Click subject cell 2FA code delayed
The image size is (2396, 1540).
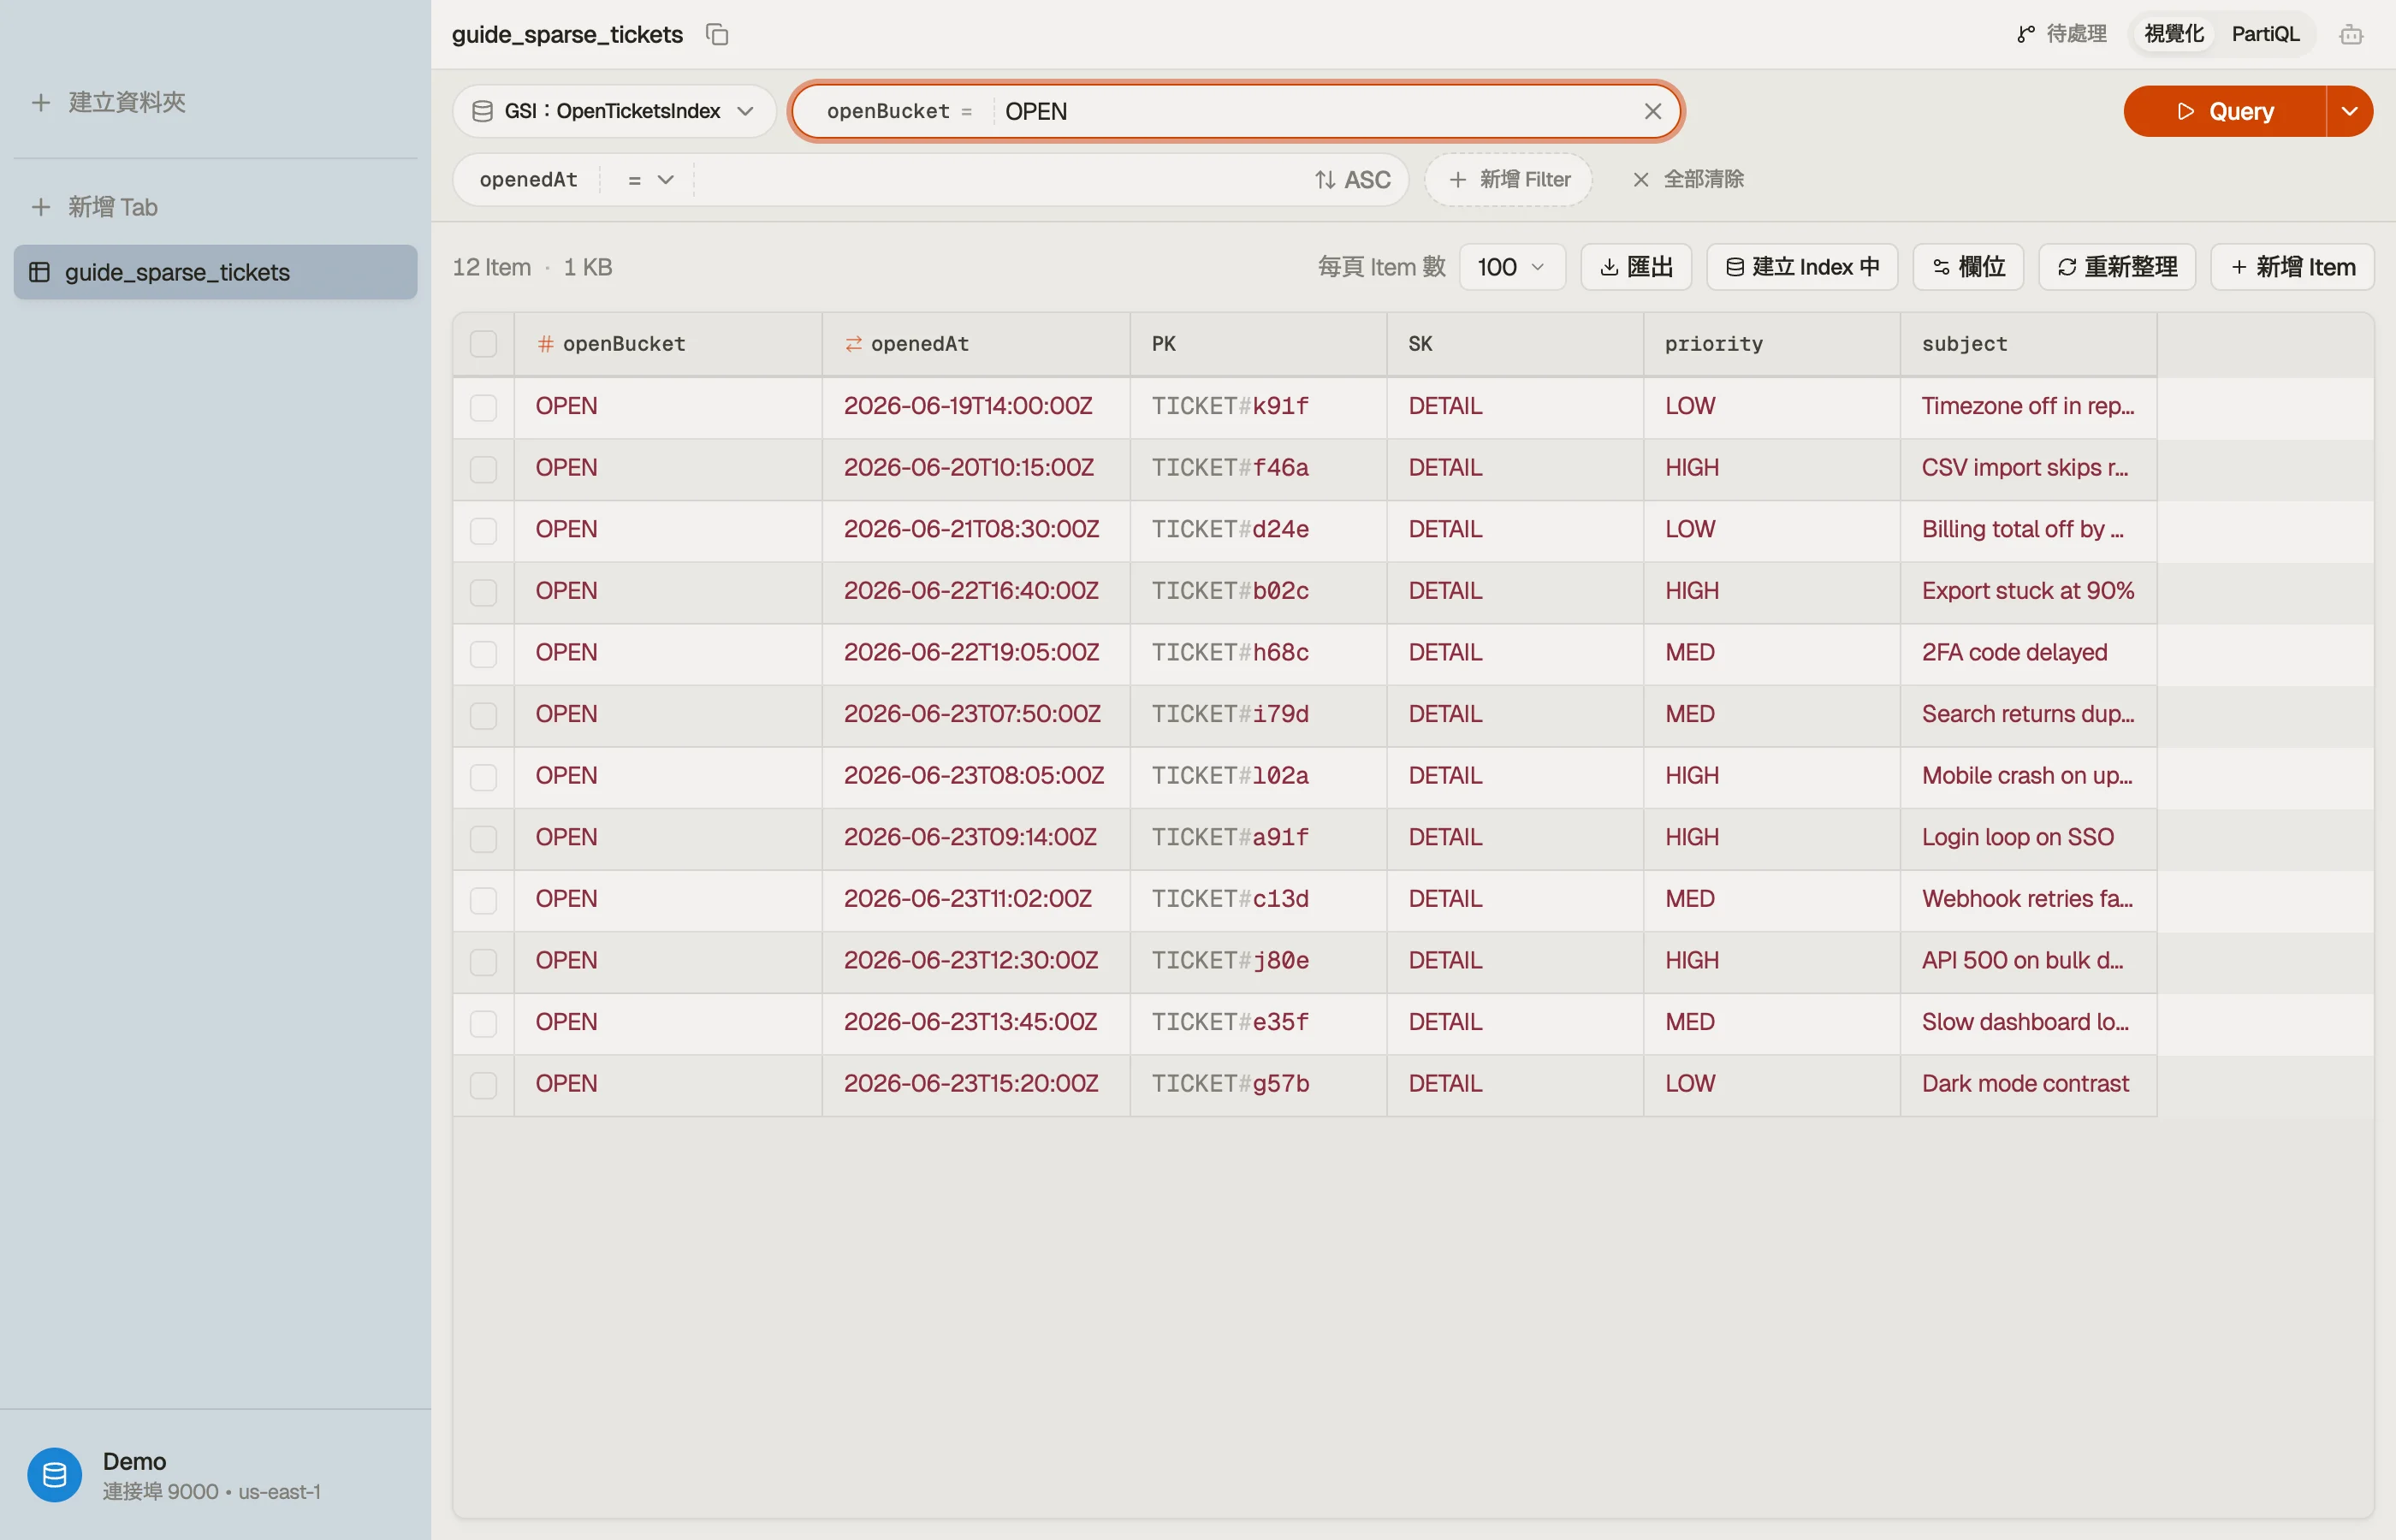(2028, 654)
